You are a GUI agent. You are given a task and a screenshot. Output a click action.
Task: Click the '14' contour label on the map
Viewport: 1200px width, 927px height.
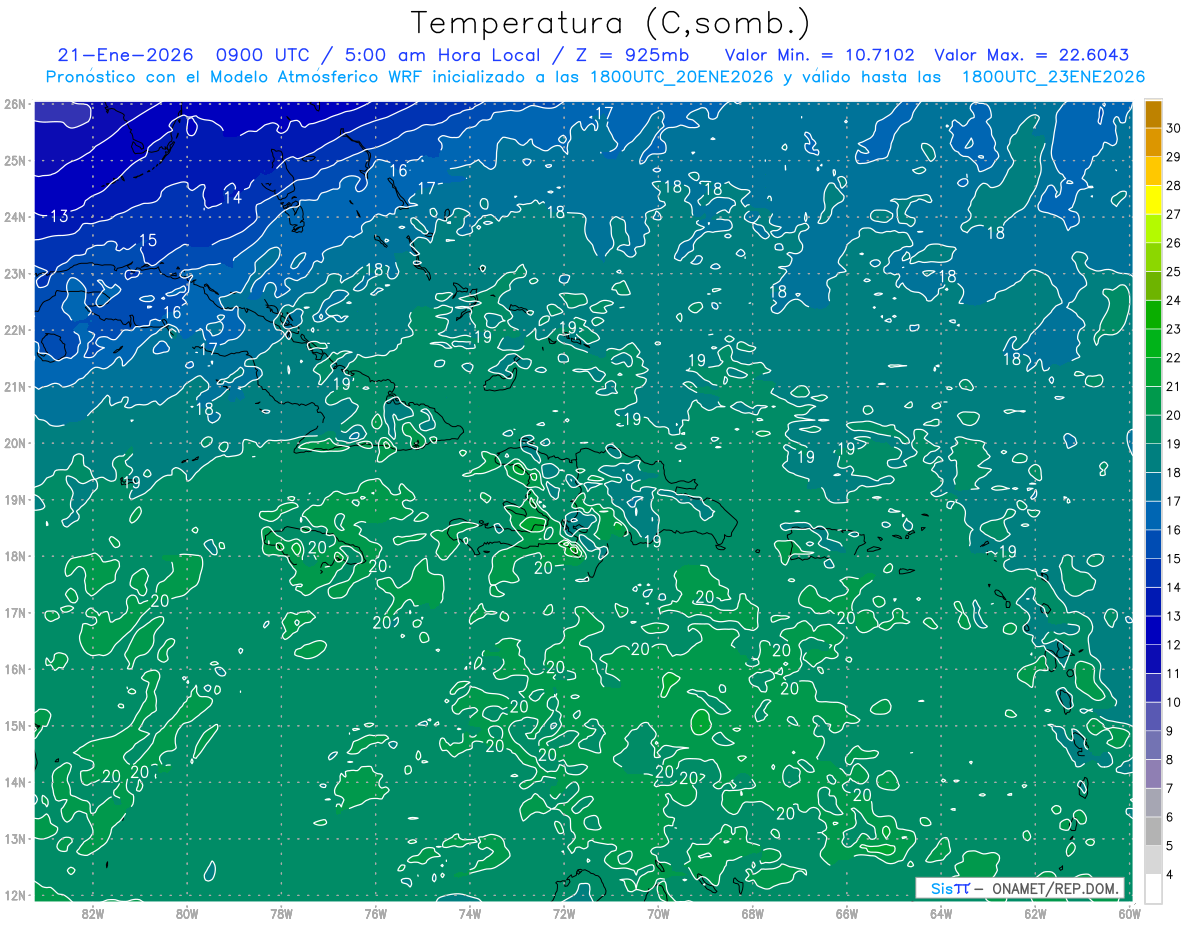(232, 197)
